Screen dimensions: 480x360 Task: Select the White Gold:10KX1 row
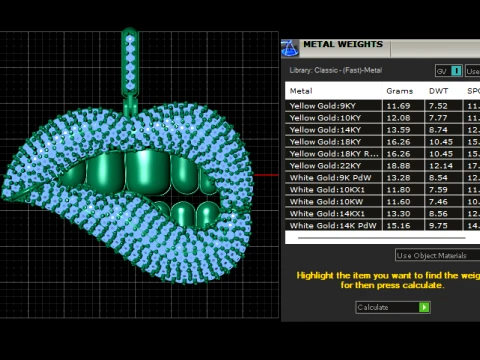click(x=383, y=190)
